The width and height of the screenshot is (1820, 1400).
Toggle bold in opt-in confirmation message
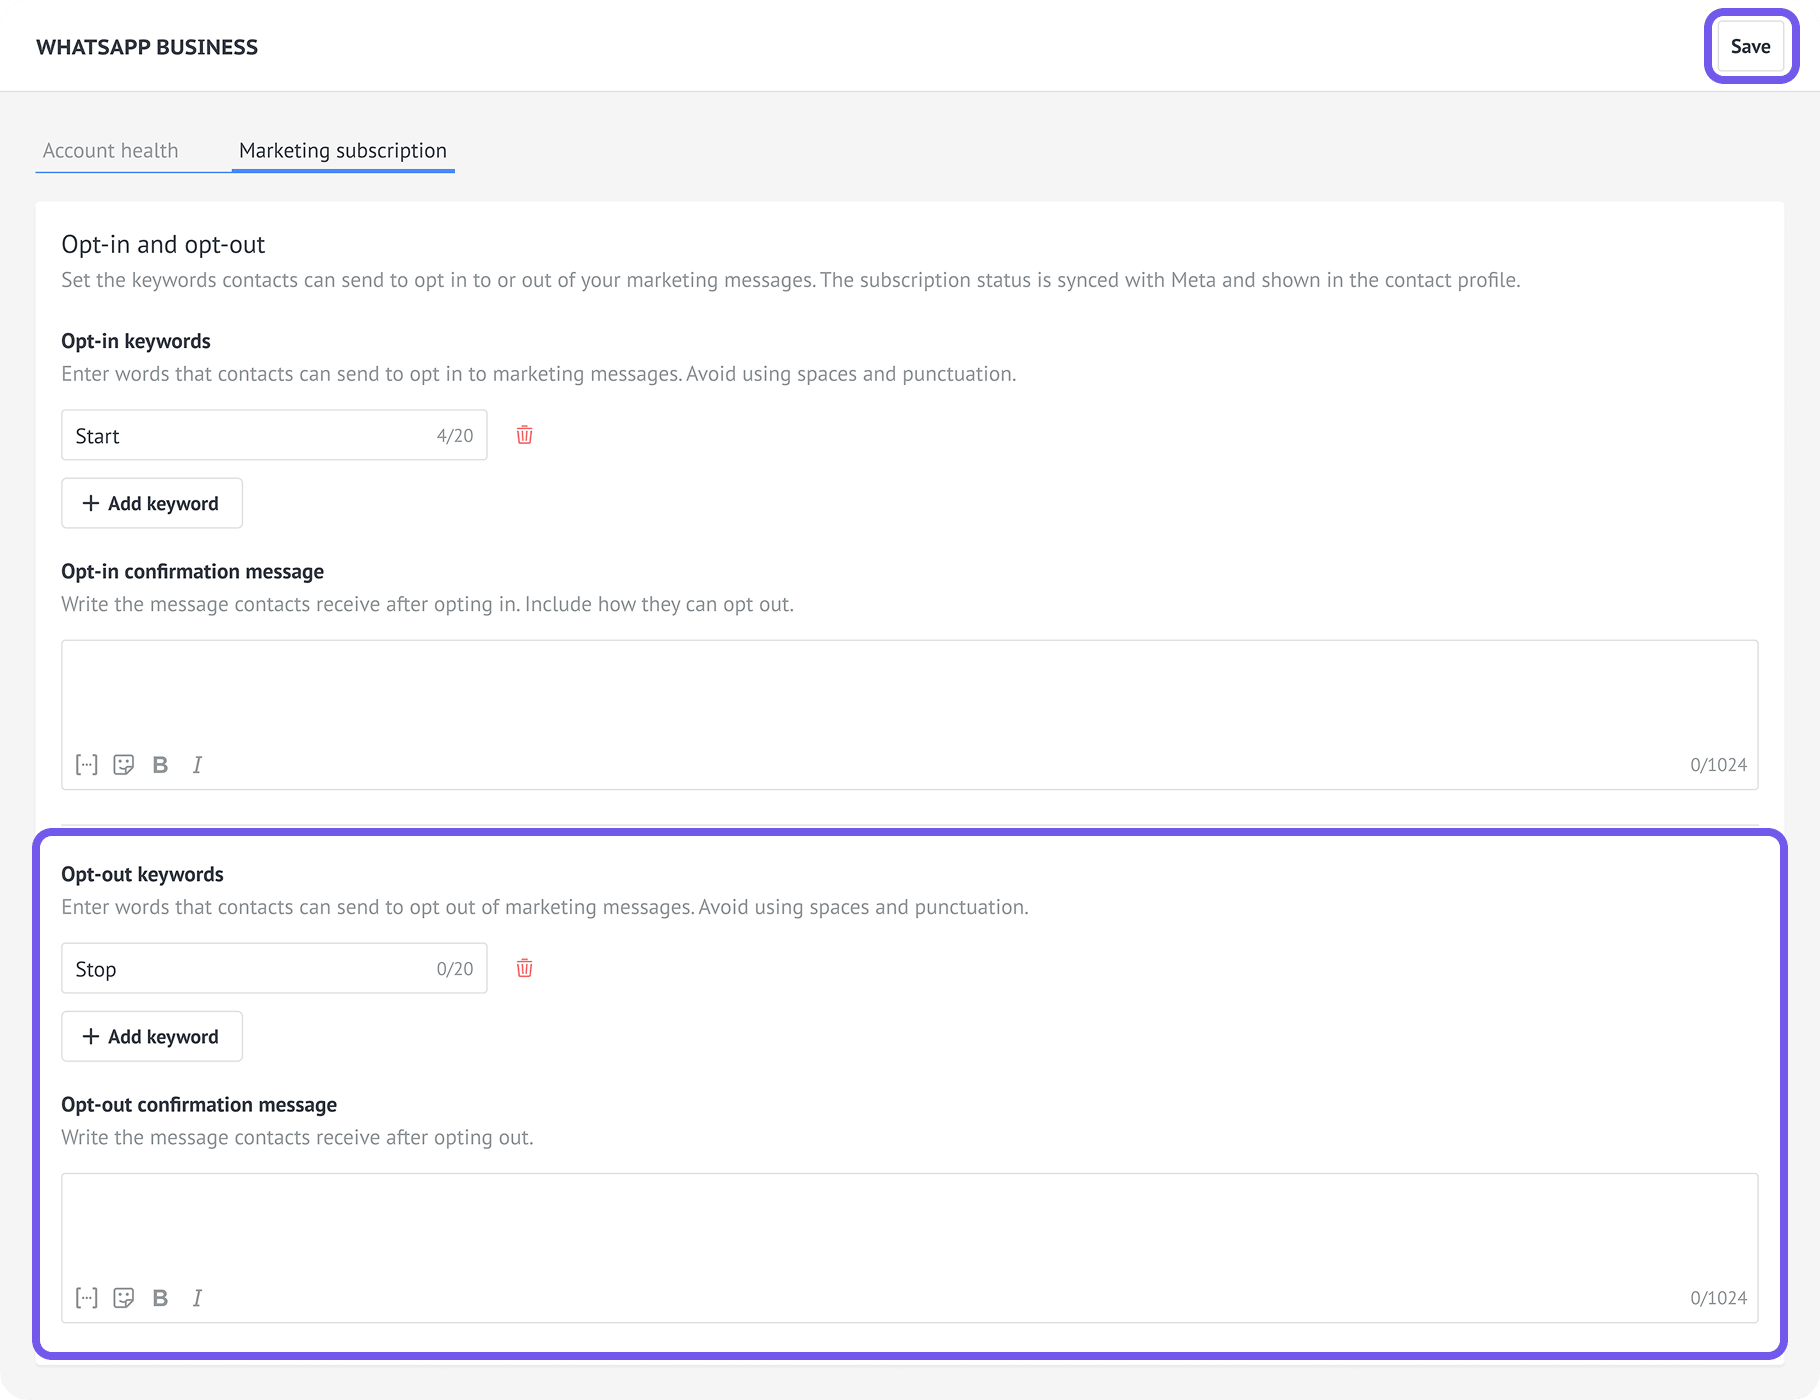(160, 765)
